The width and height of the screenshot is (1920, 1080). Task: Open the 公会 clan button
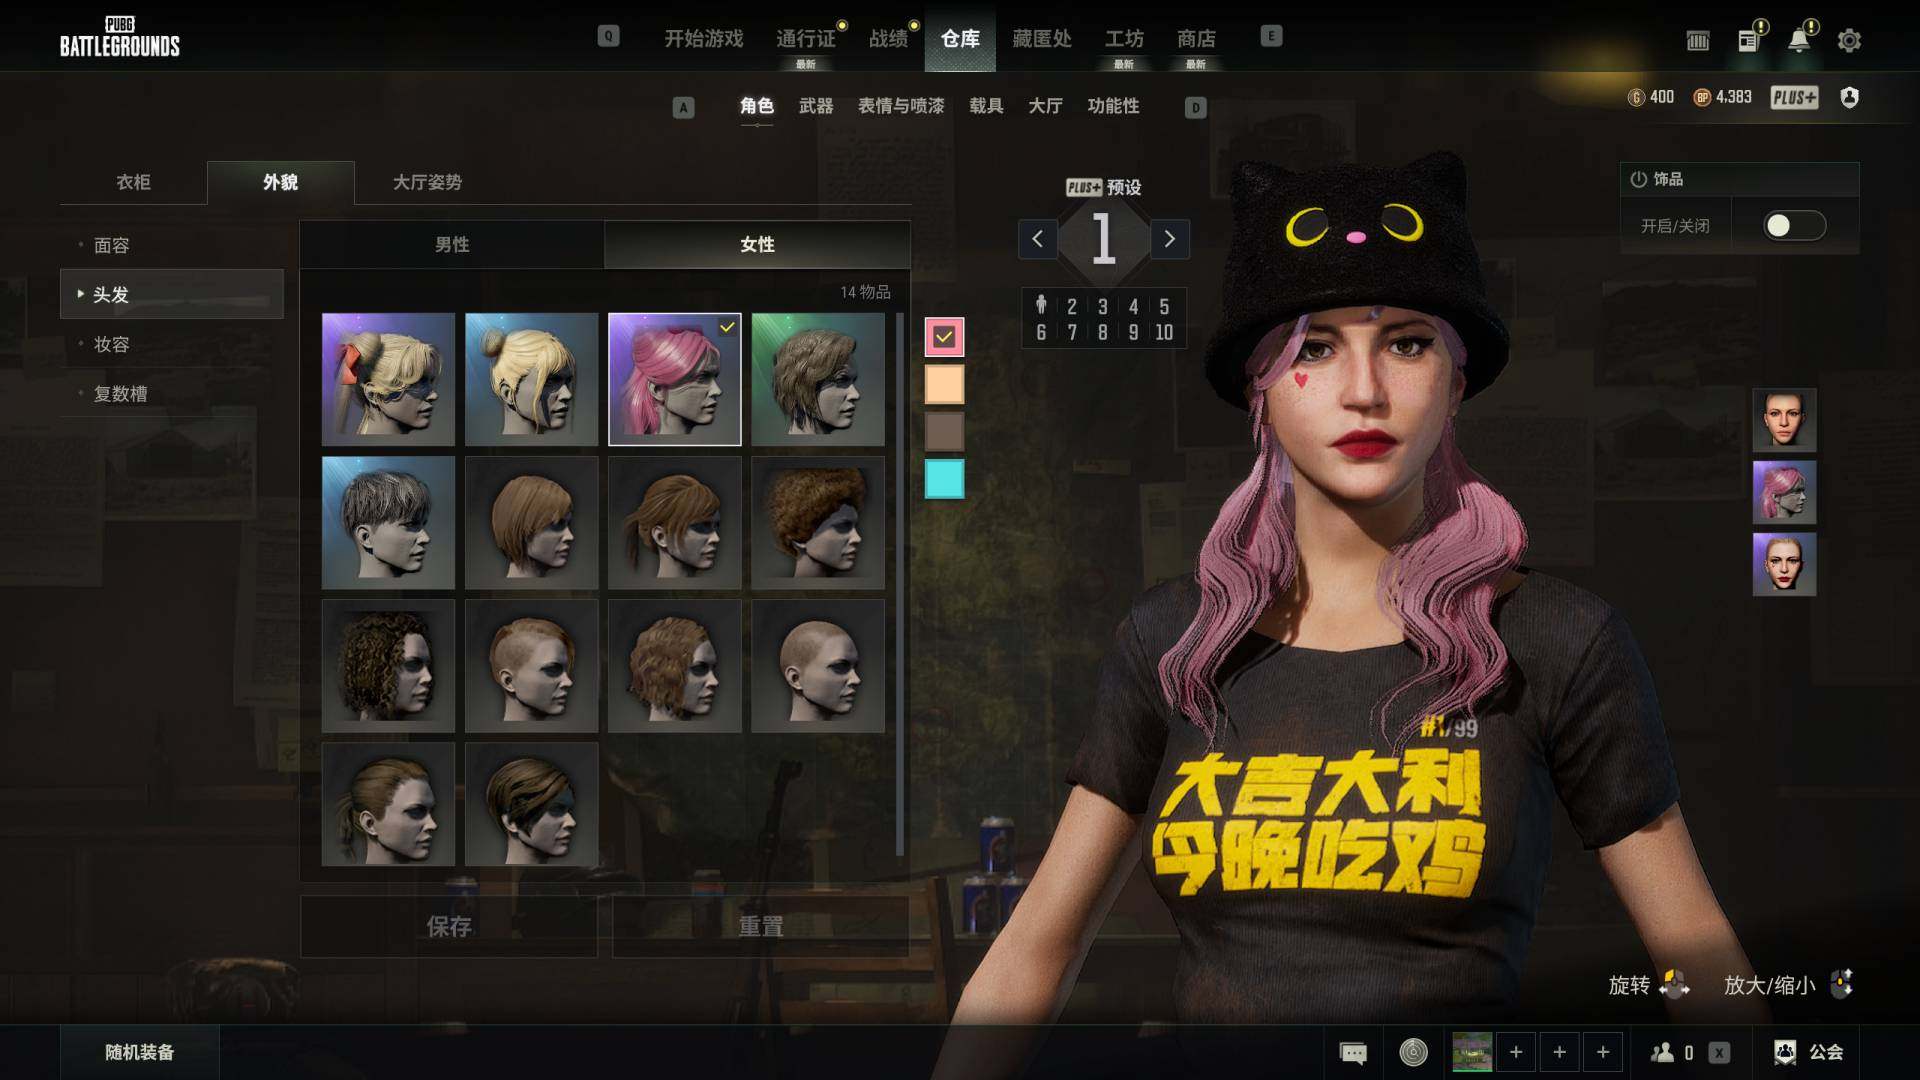tap(1809, 1052)
